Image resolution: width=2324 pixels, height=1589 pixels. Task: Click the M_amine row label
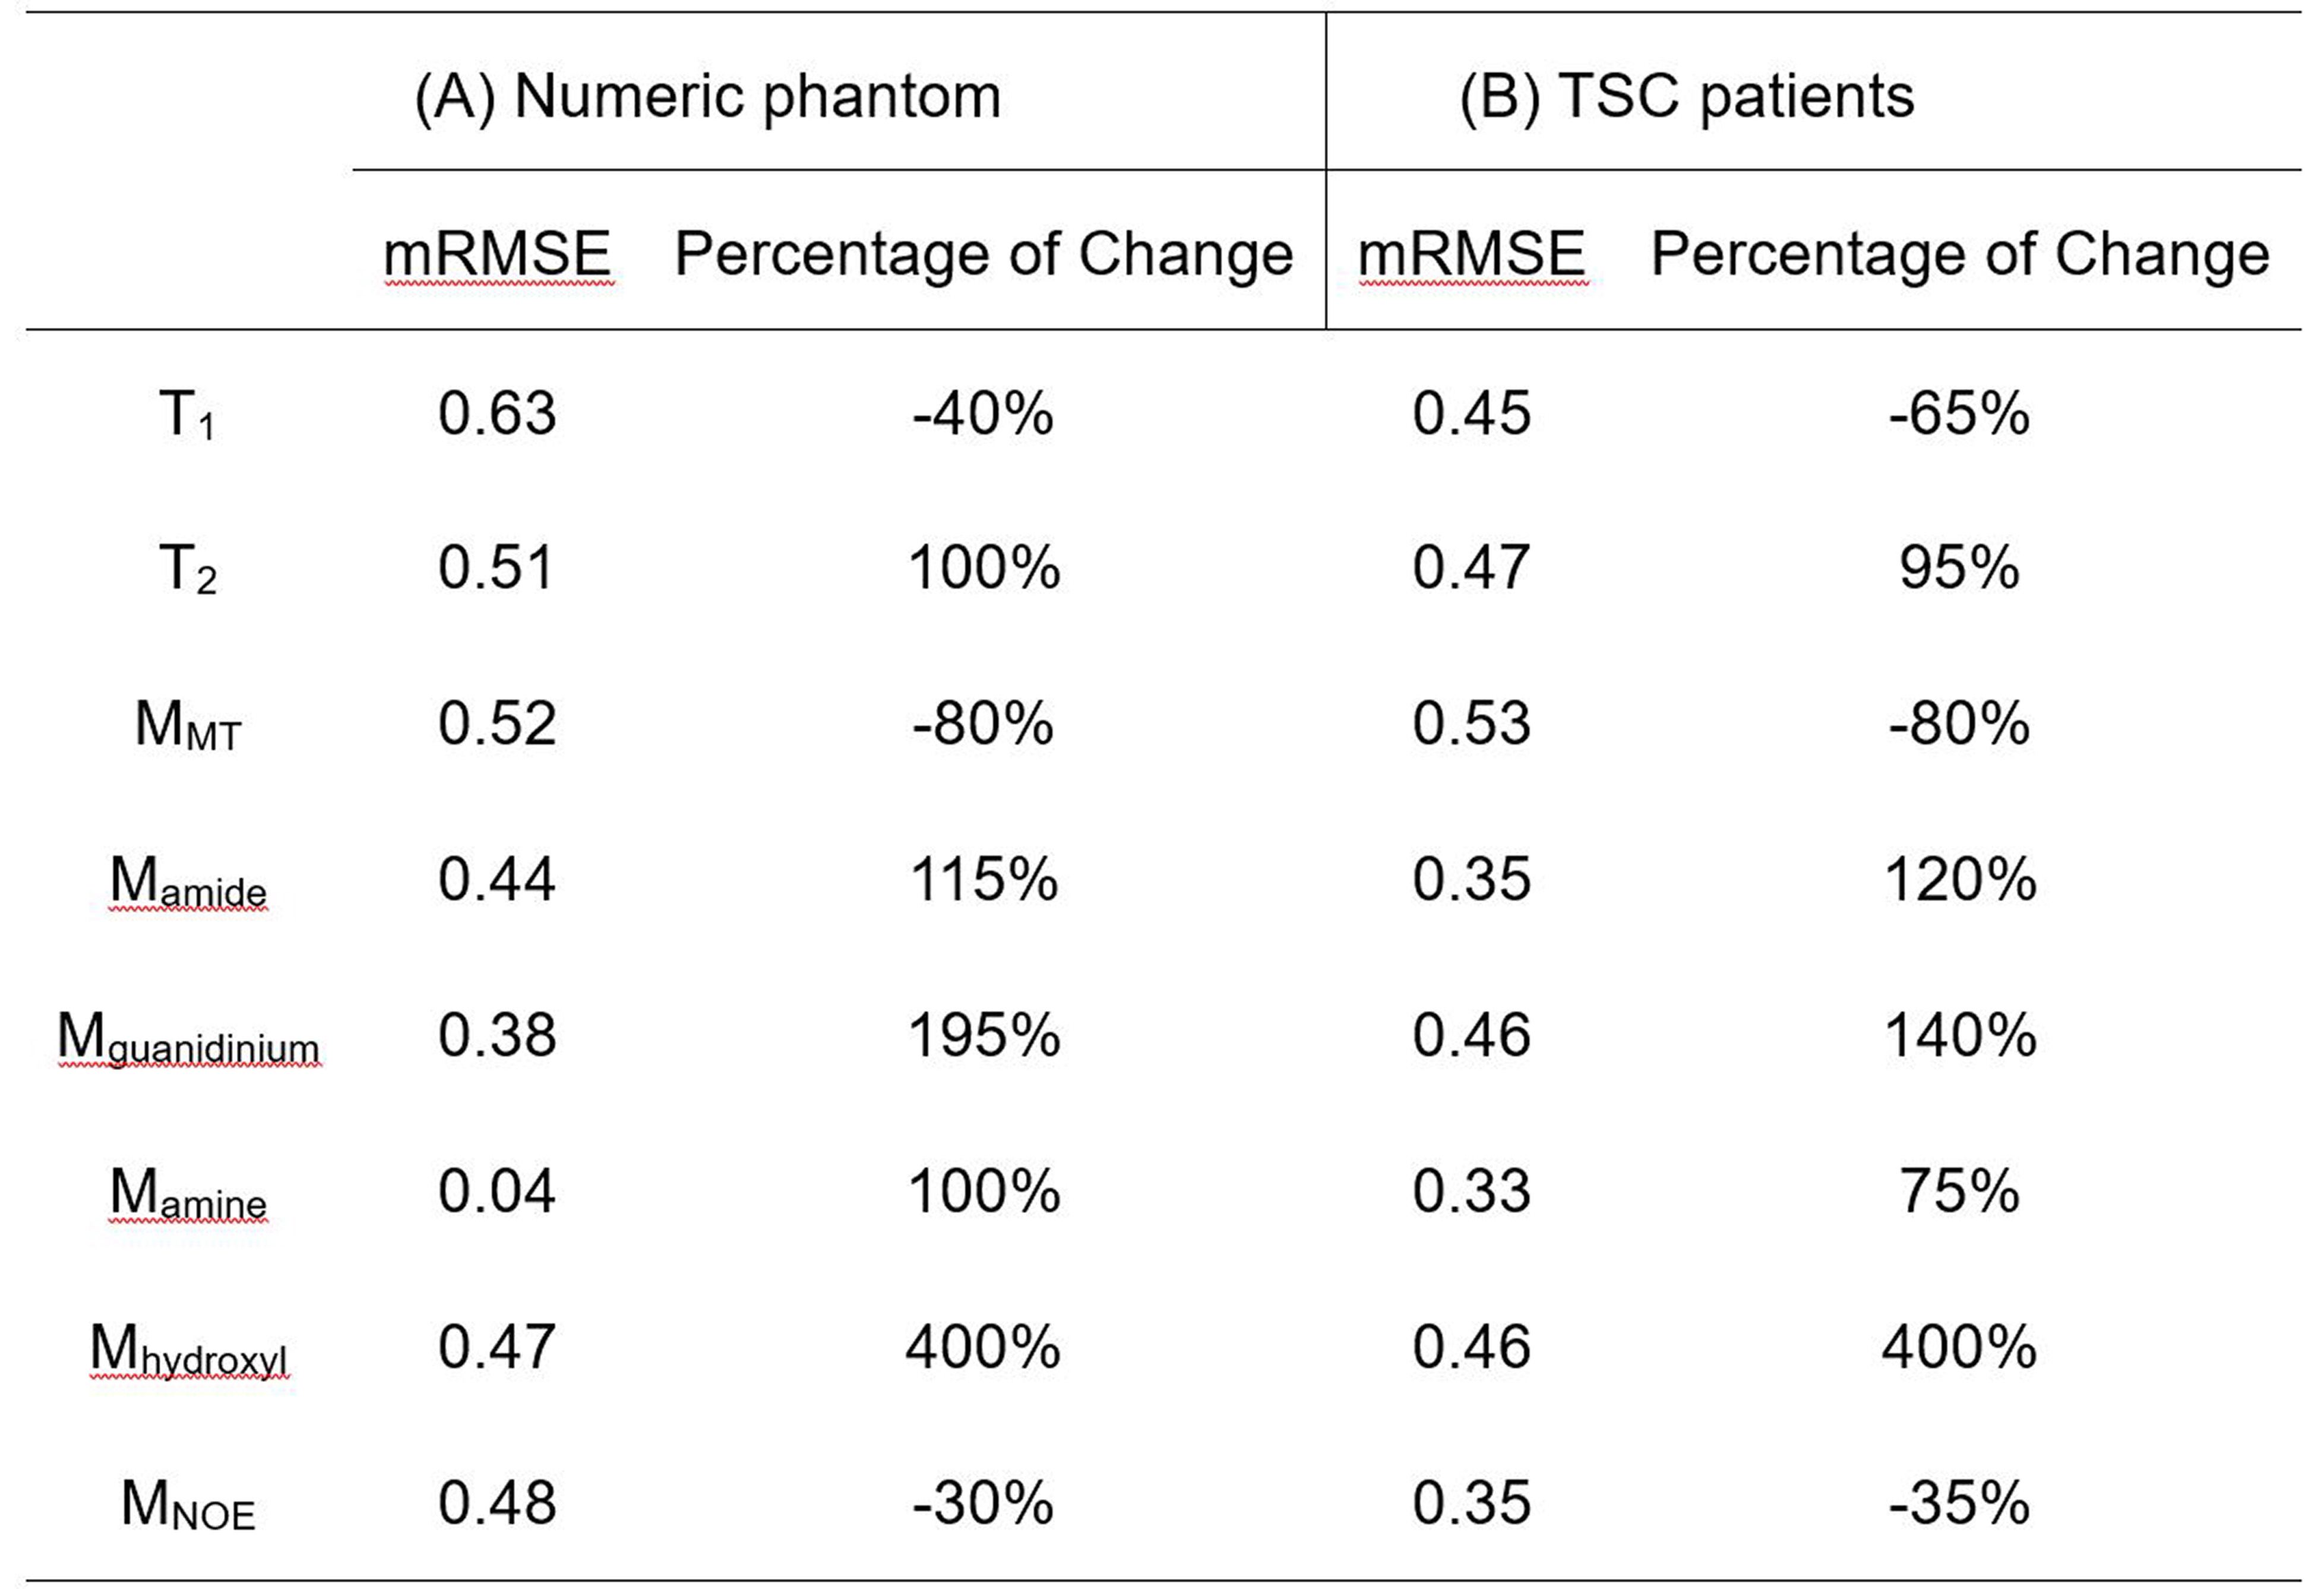click(x=187, y=1192)
